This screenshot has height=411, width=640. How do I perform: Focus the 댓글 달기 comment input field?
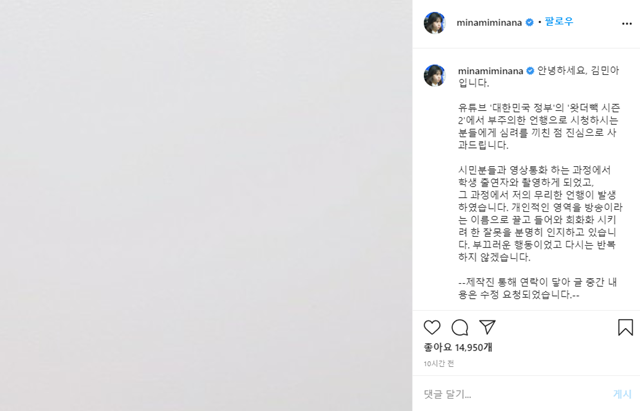point(514,394)
